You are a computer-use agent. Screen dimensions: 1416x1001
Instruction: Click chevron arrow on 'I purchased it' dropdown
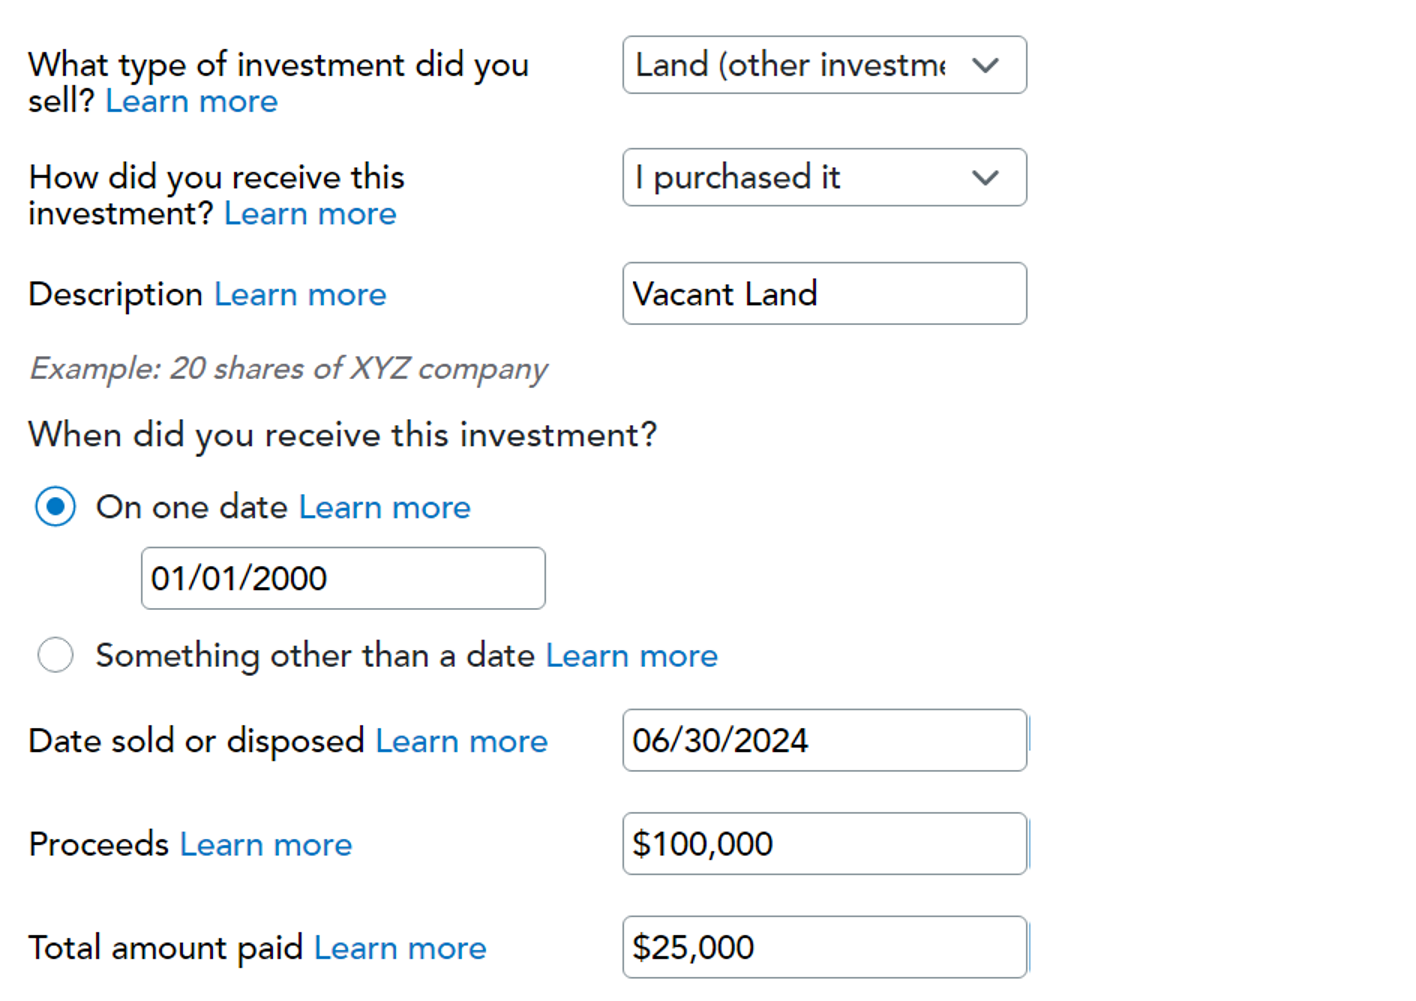pos(985,178)
